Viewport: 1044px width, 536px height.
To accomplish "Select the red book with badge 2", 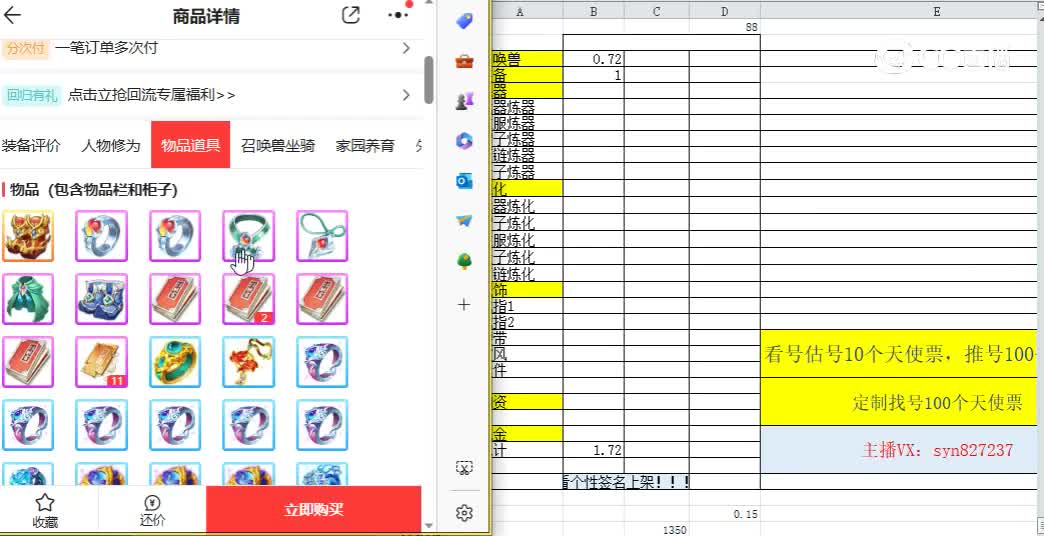I will point(248,299).
